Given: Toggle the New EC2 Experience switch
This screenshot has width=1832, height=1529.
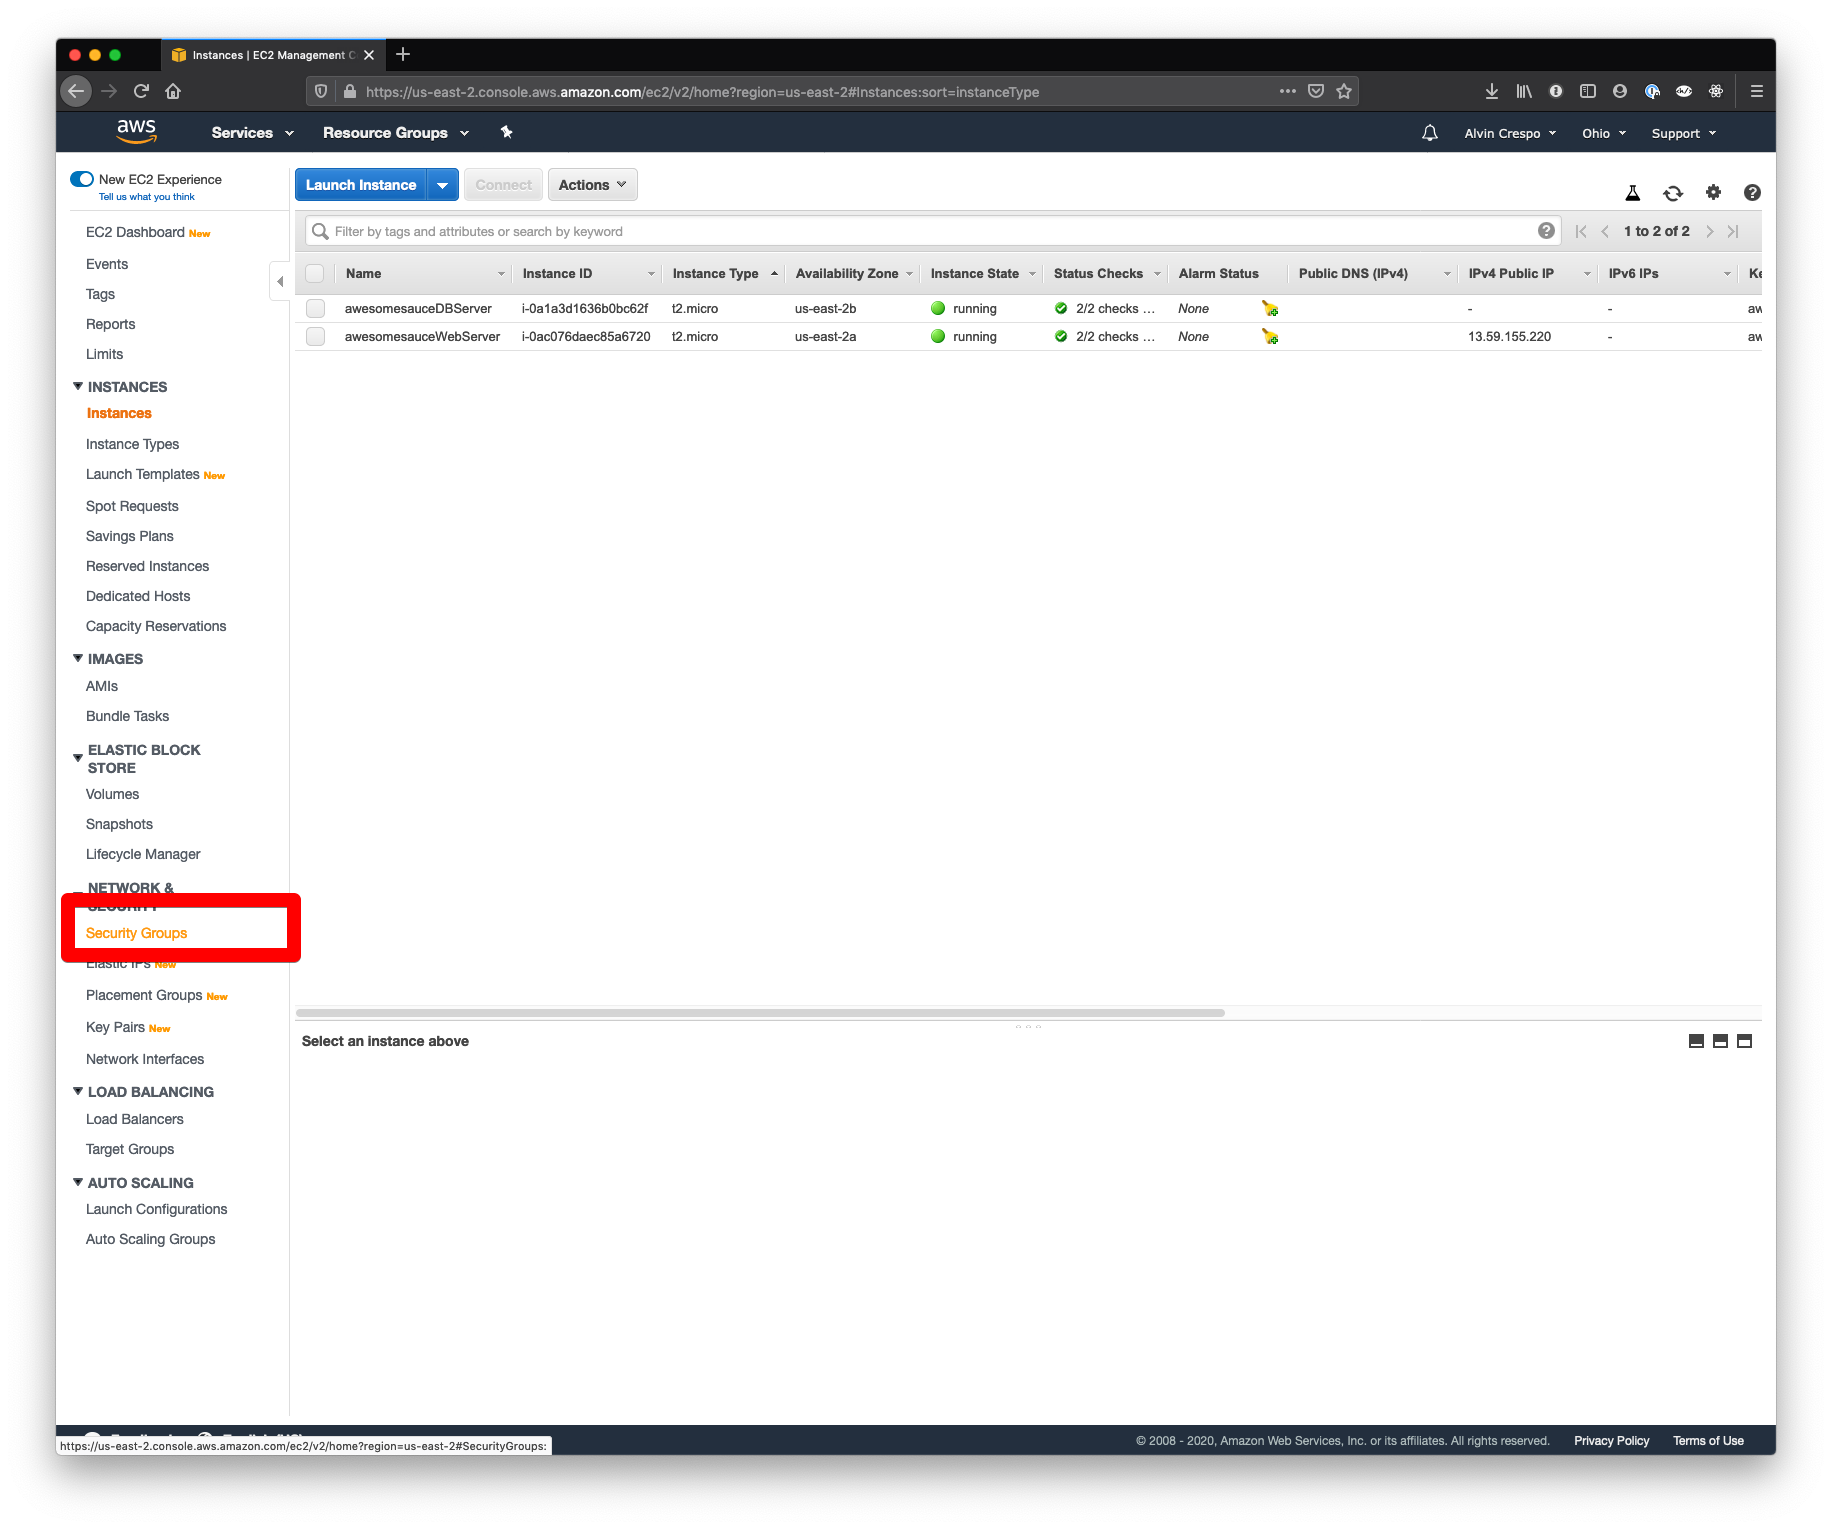Looking at the screenshot, I should 82,178.
